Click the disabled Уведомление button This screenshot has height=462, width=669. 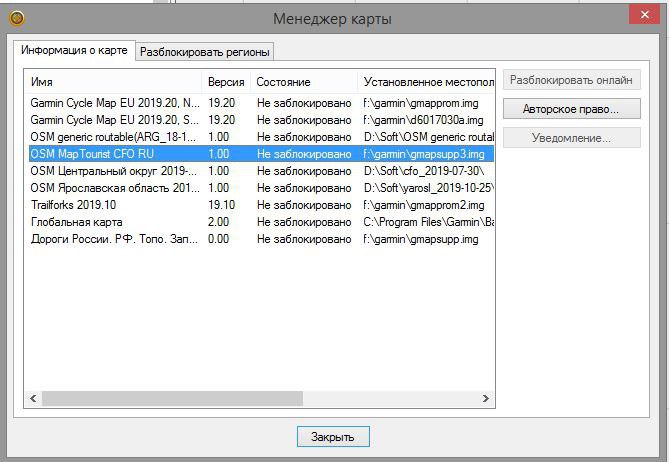(x=571, y=138)
